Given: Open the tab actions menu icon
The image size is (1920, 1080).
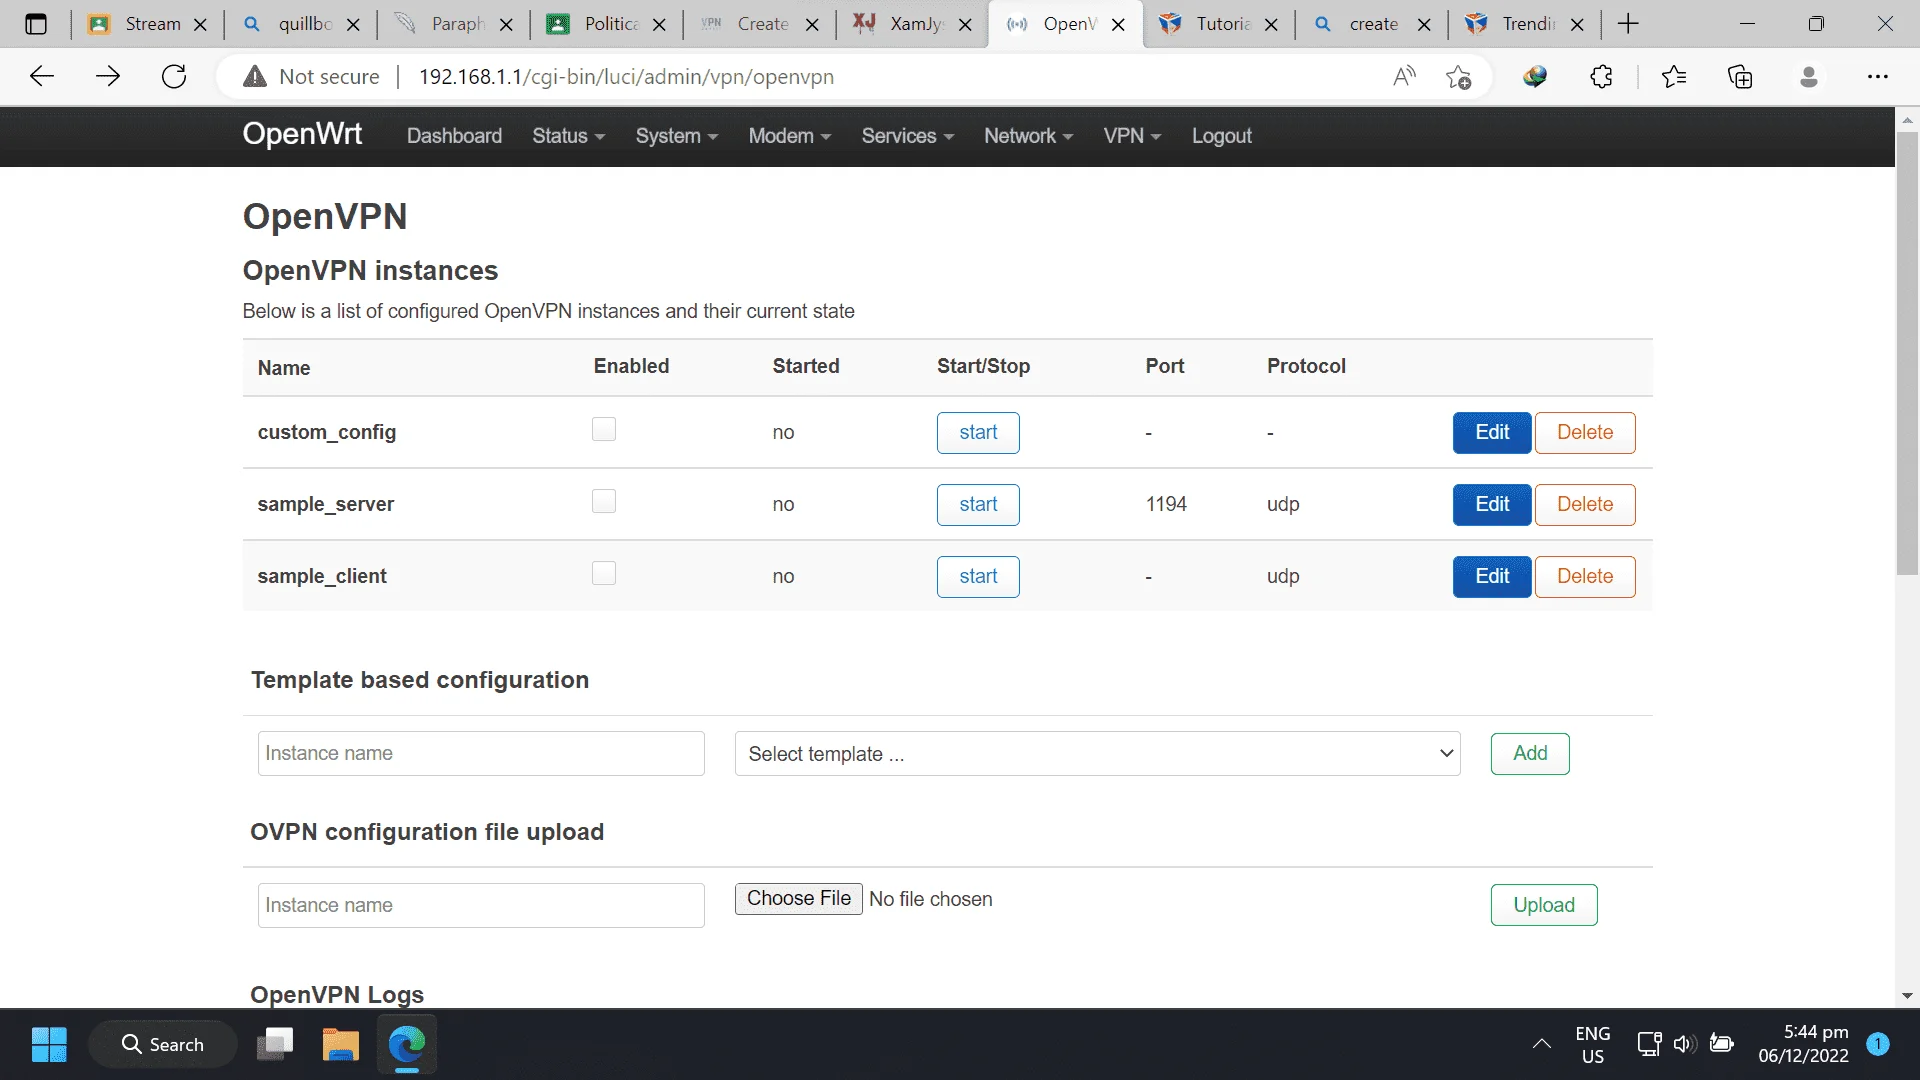Looking at the screenshot, I should click(x=36, y=24).
